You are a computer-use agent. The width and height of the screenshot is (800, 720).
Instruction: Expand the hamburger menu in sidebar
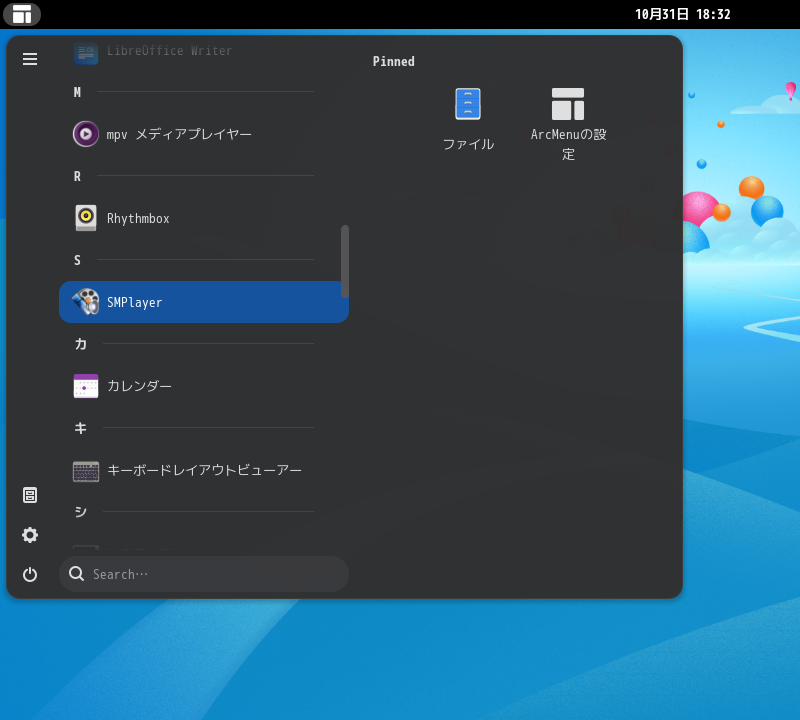[30, 59]
